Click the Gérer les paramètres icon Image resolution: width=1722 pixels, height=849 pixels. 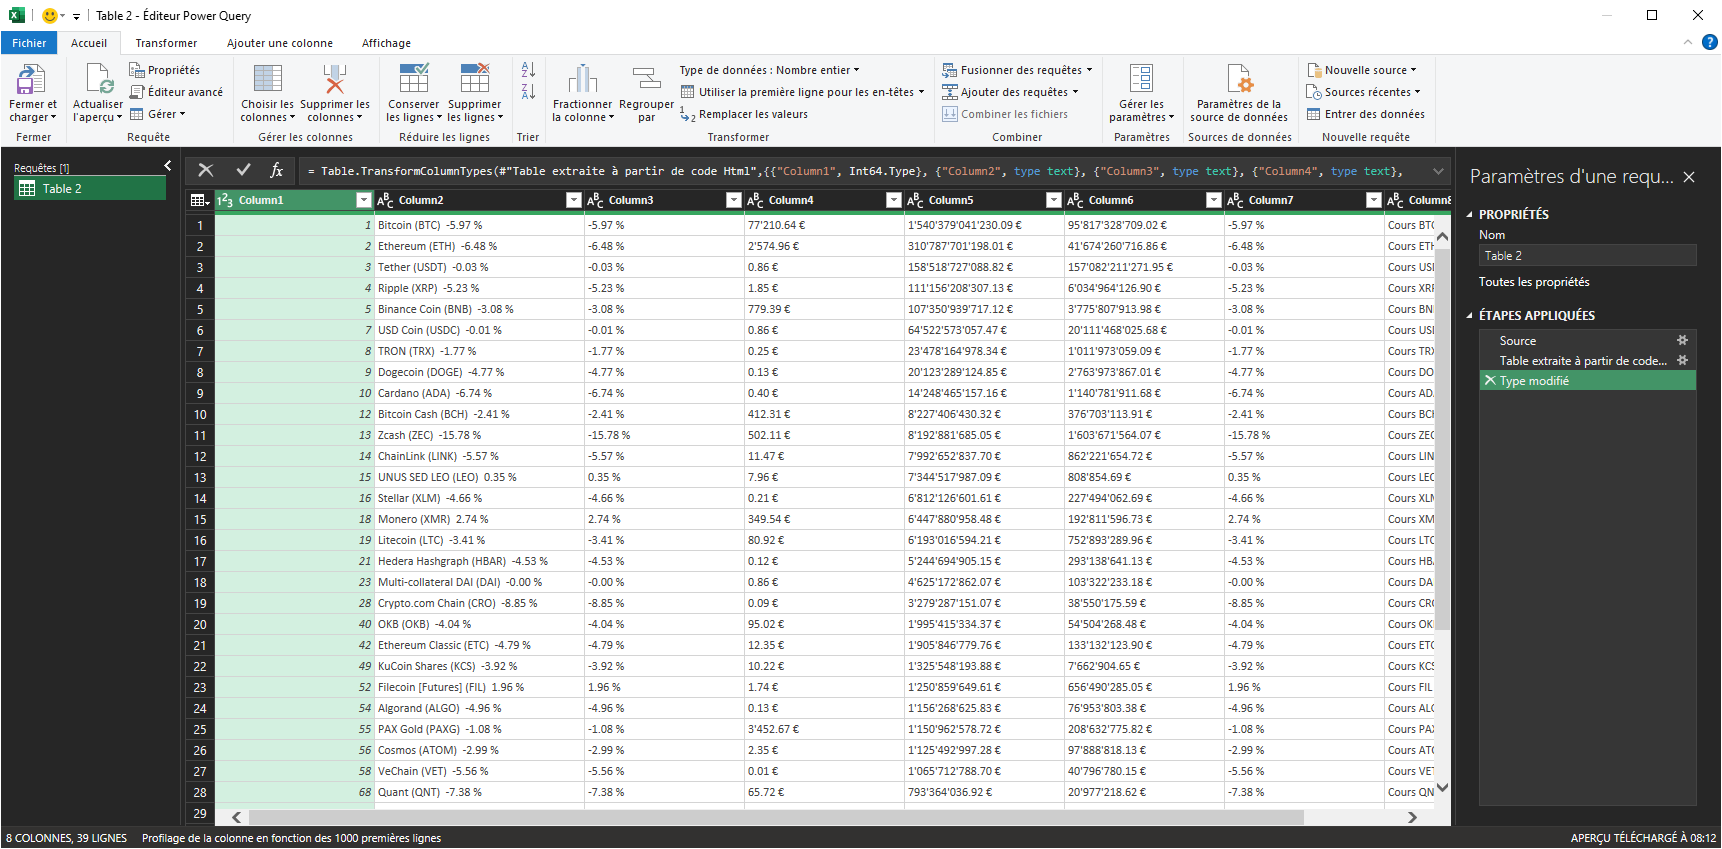pyautogui.click(x=1141, y=79)
